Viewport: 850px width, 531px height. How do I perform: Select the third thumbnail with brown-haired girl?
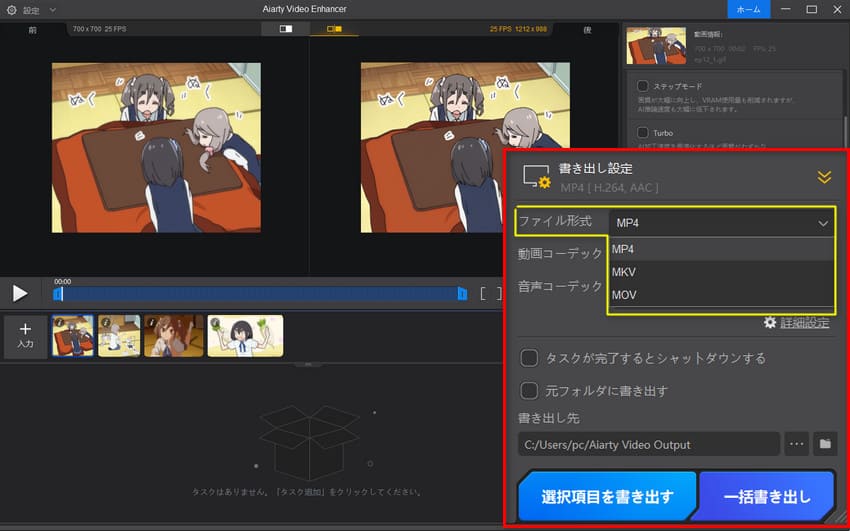(x=174, y=336)
